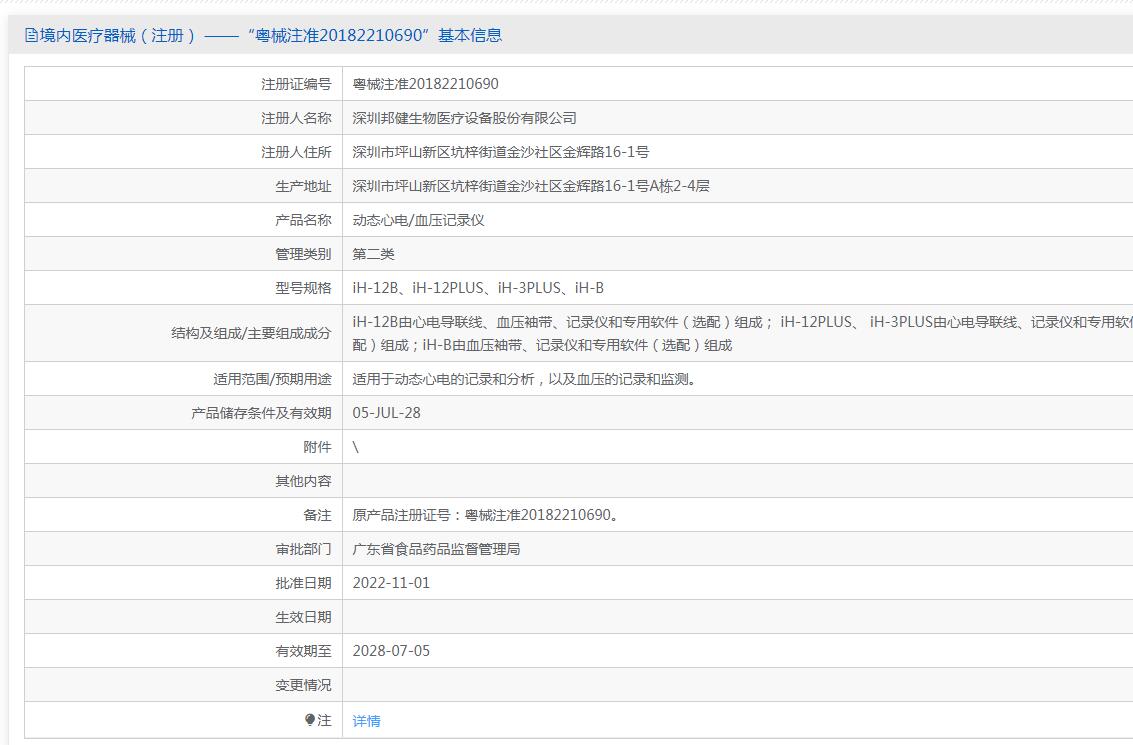Select the 第二类 category value
1133x745 pixels.
[374, 254]
